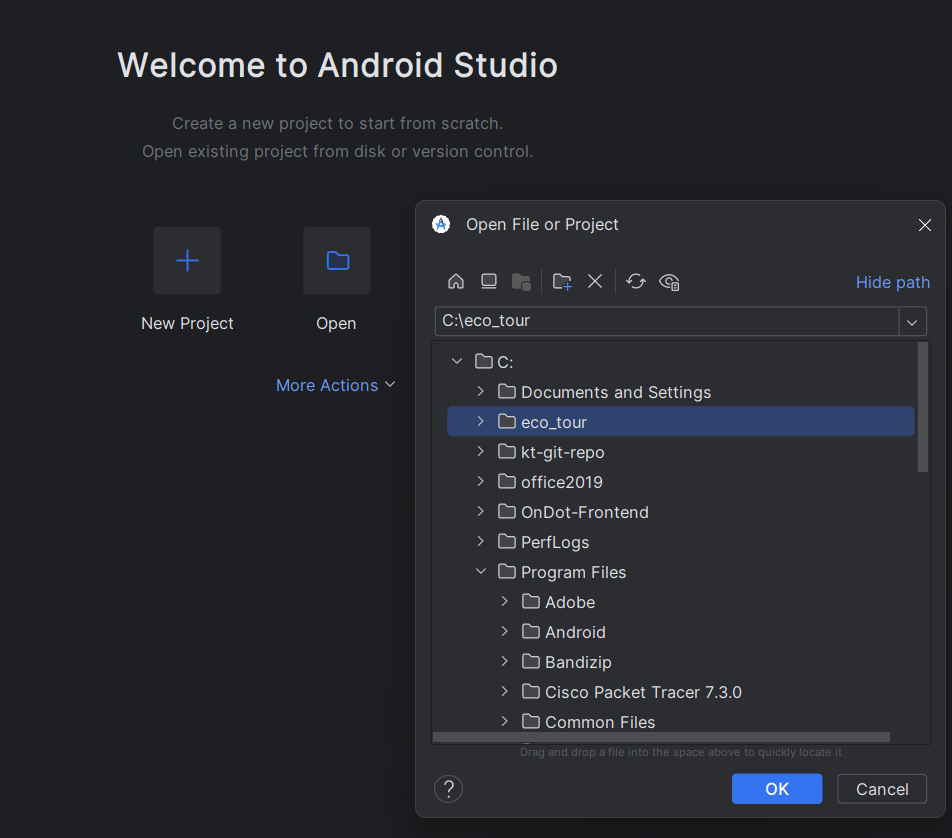Go to home directory icon
This screenshot has height=838, width=952.
(x=455, y=281)
